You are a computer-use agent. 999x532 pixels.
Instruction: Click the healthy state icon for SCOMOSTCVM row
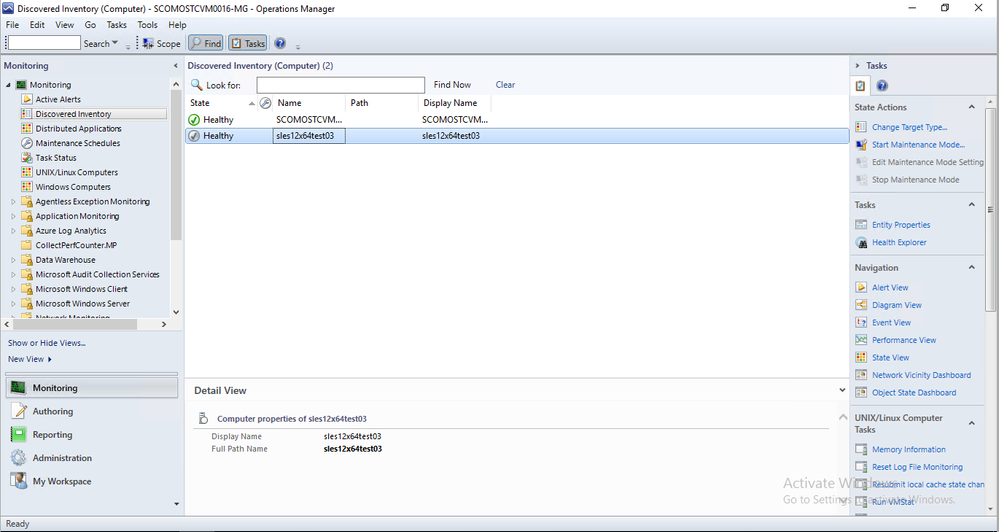point(194,120)
